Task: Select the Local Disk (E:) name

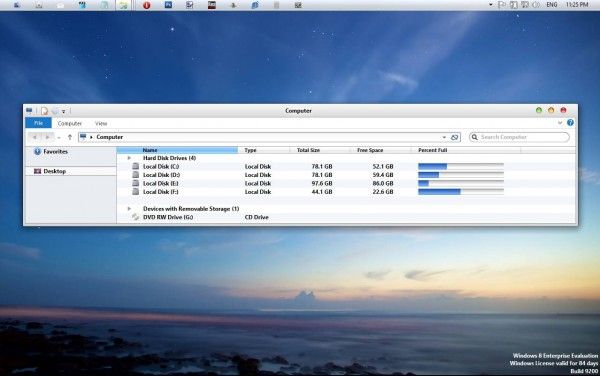Action: pyautogui.click(x=161, y=183)
